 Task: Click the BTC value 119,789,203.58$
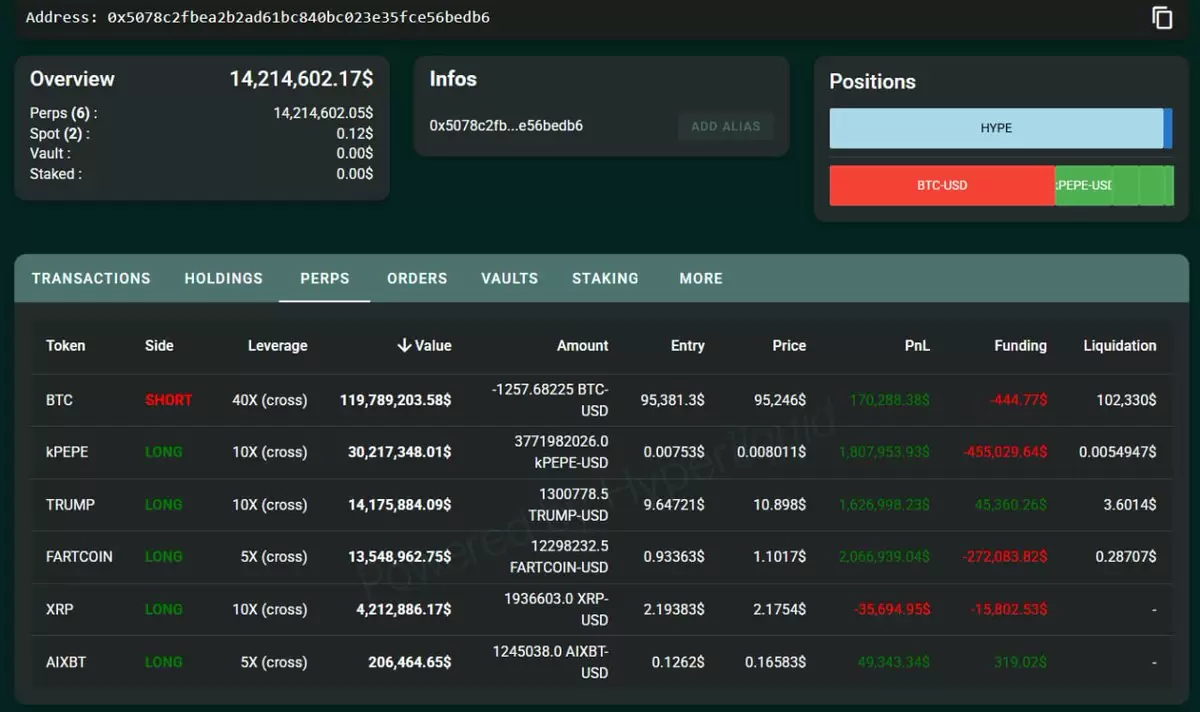point(395,400)
